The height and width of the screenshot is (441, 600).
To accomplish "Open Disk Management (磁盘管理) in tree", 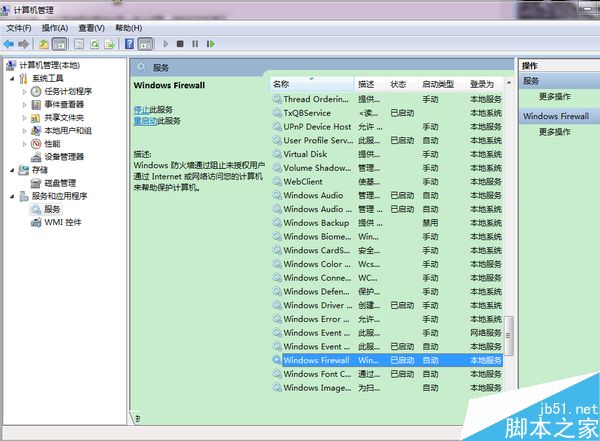I will pos(60,183).
